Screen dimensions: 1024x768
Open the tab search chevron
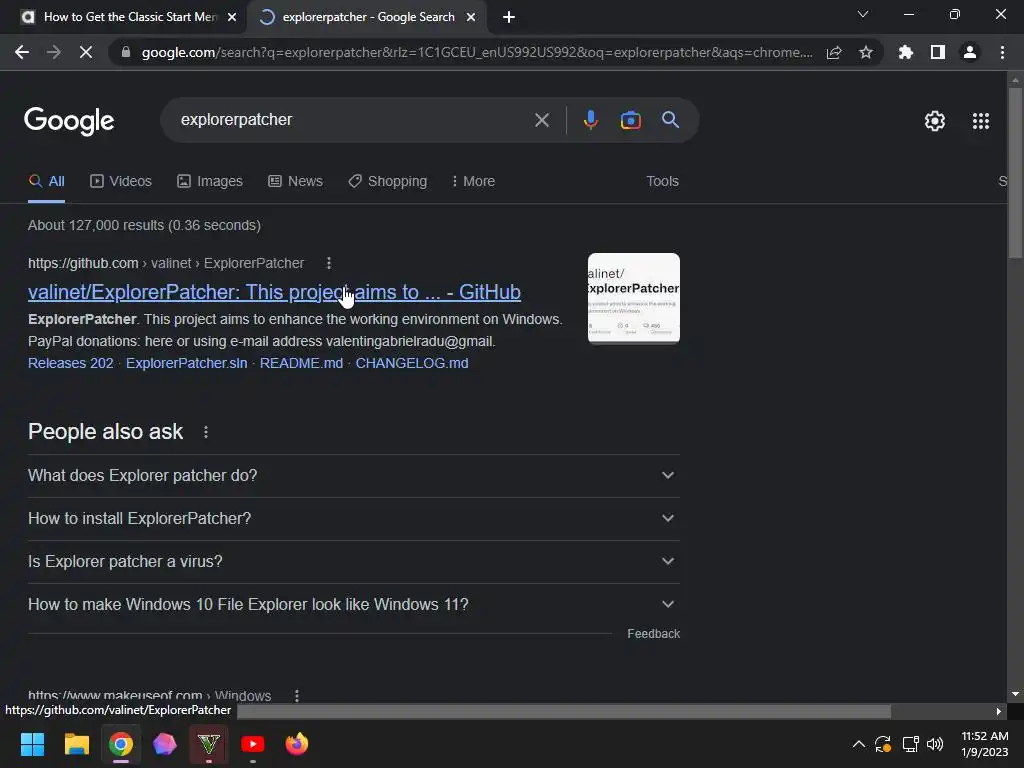863,14
